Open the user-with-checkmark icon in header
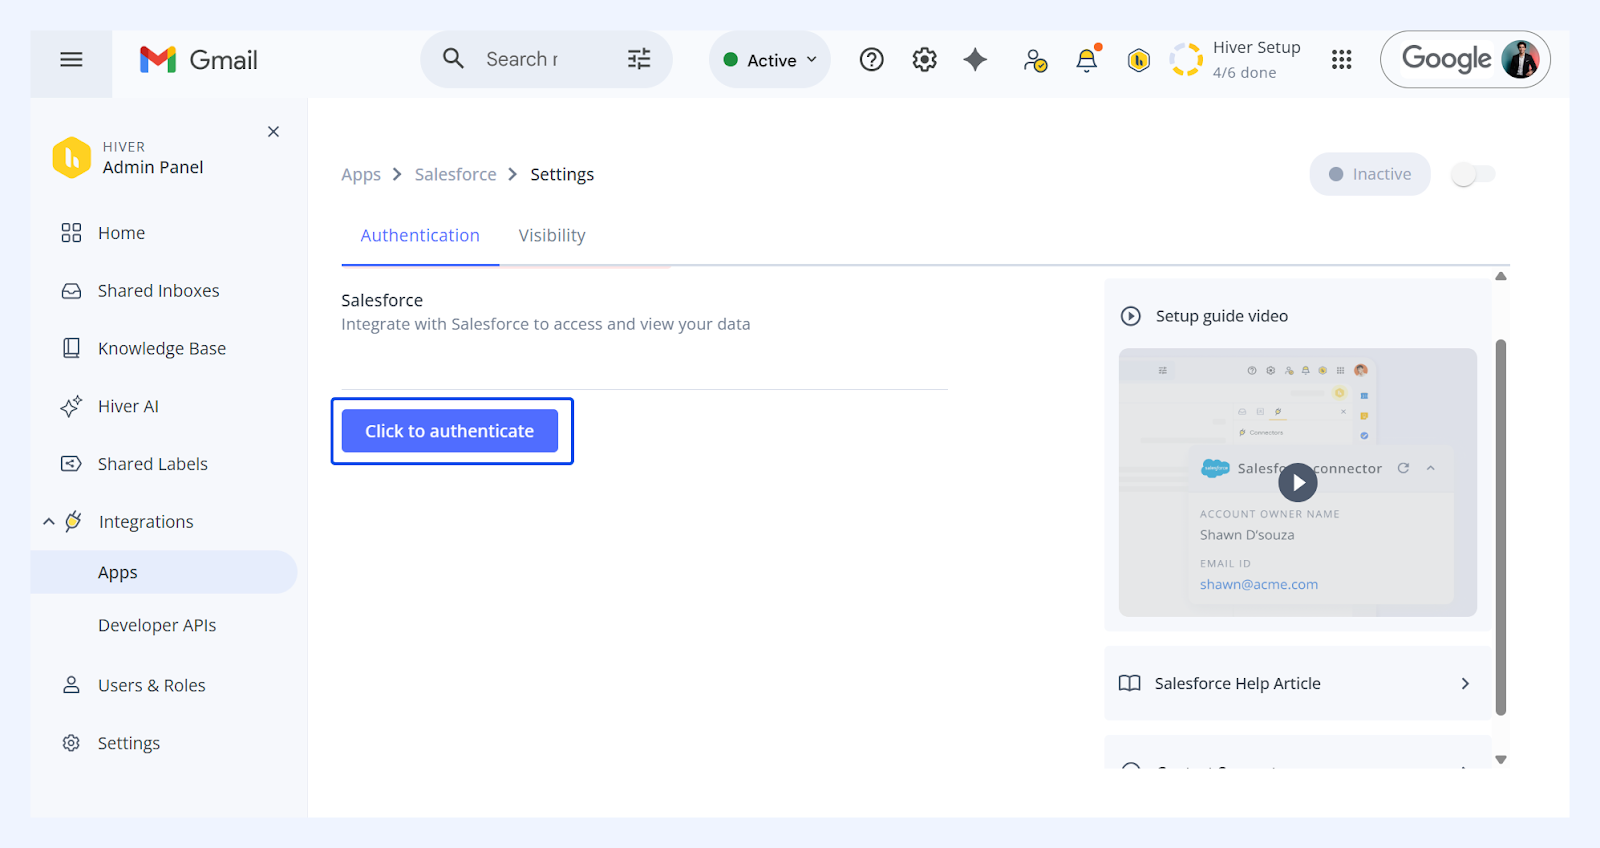Viewport: 1600px width, 848px height. (x=1035, y=61)
